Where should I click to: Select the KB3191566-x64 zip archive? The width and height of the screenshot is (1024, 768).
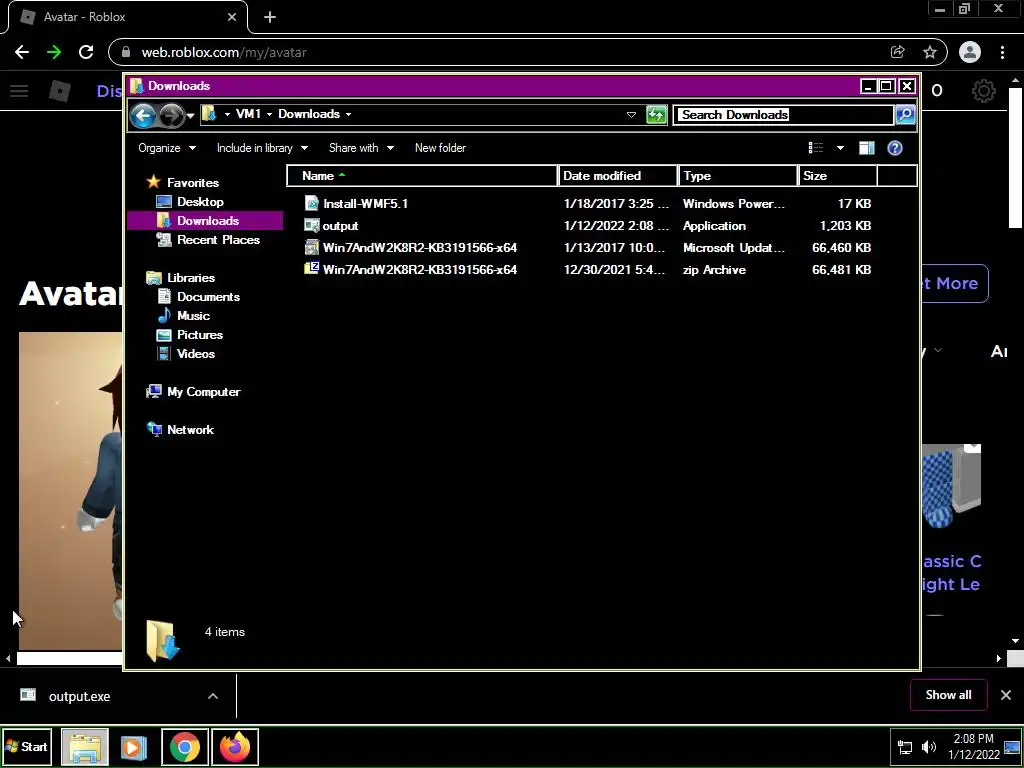pos(419,270)
